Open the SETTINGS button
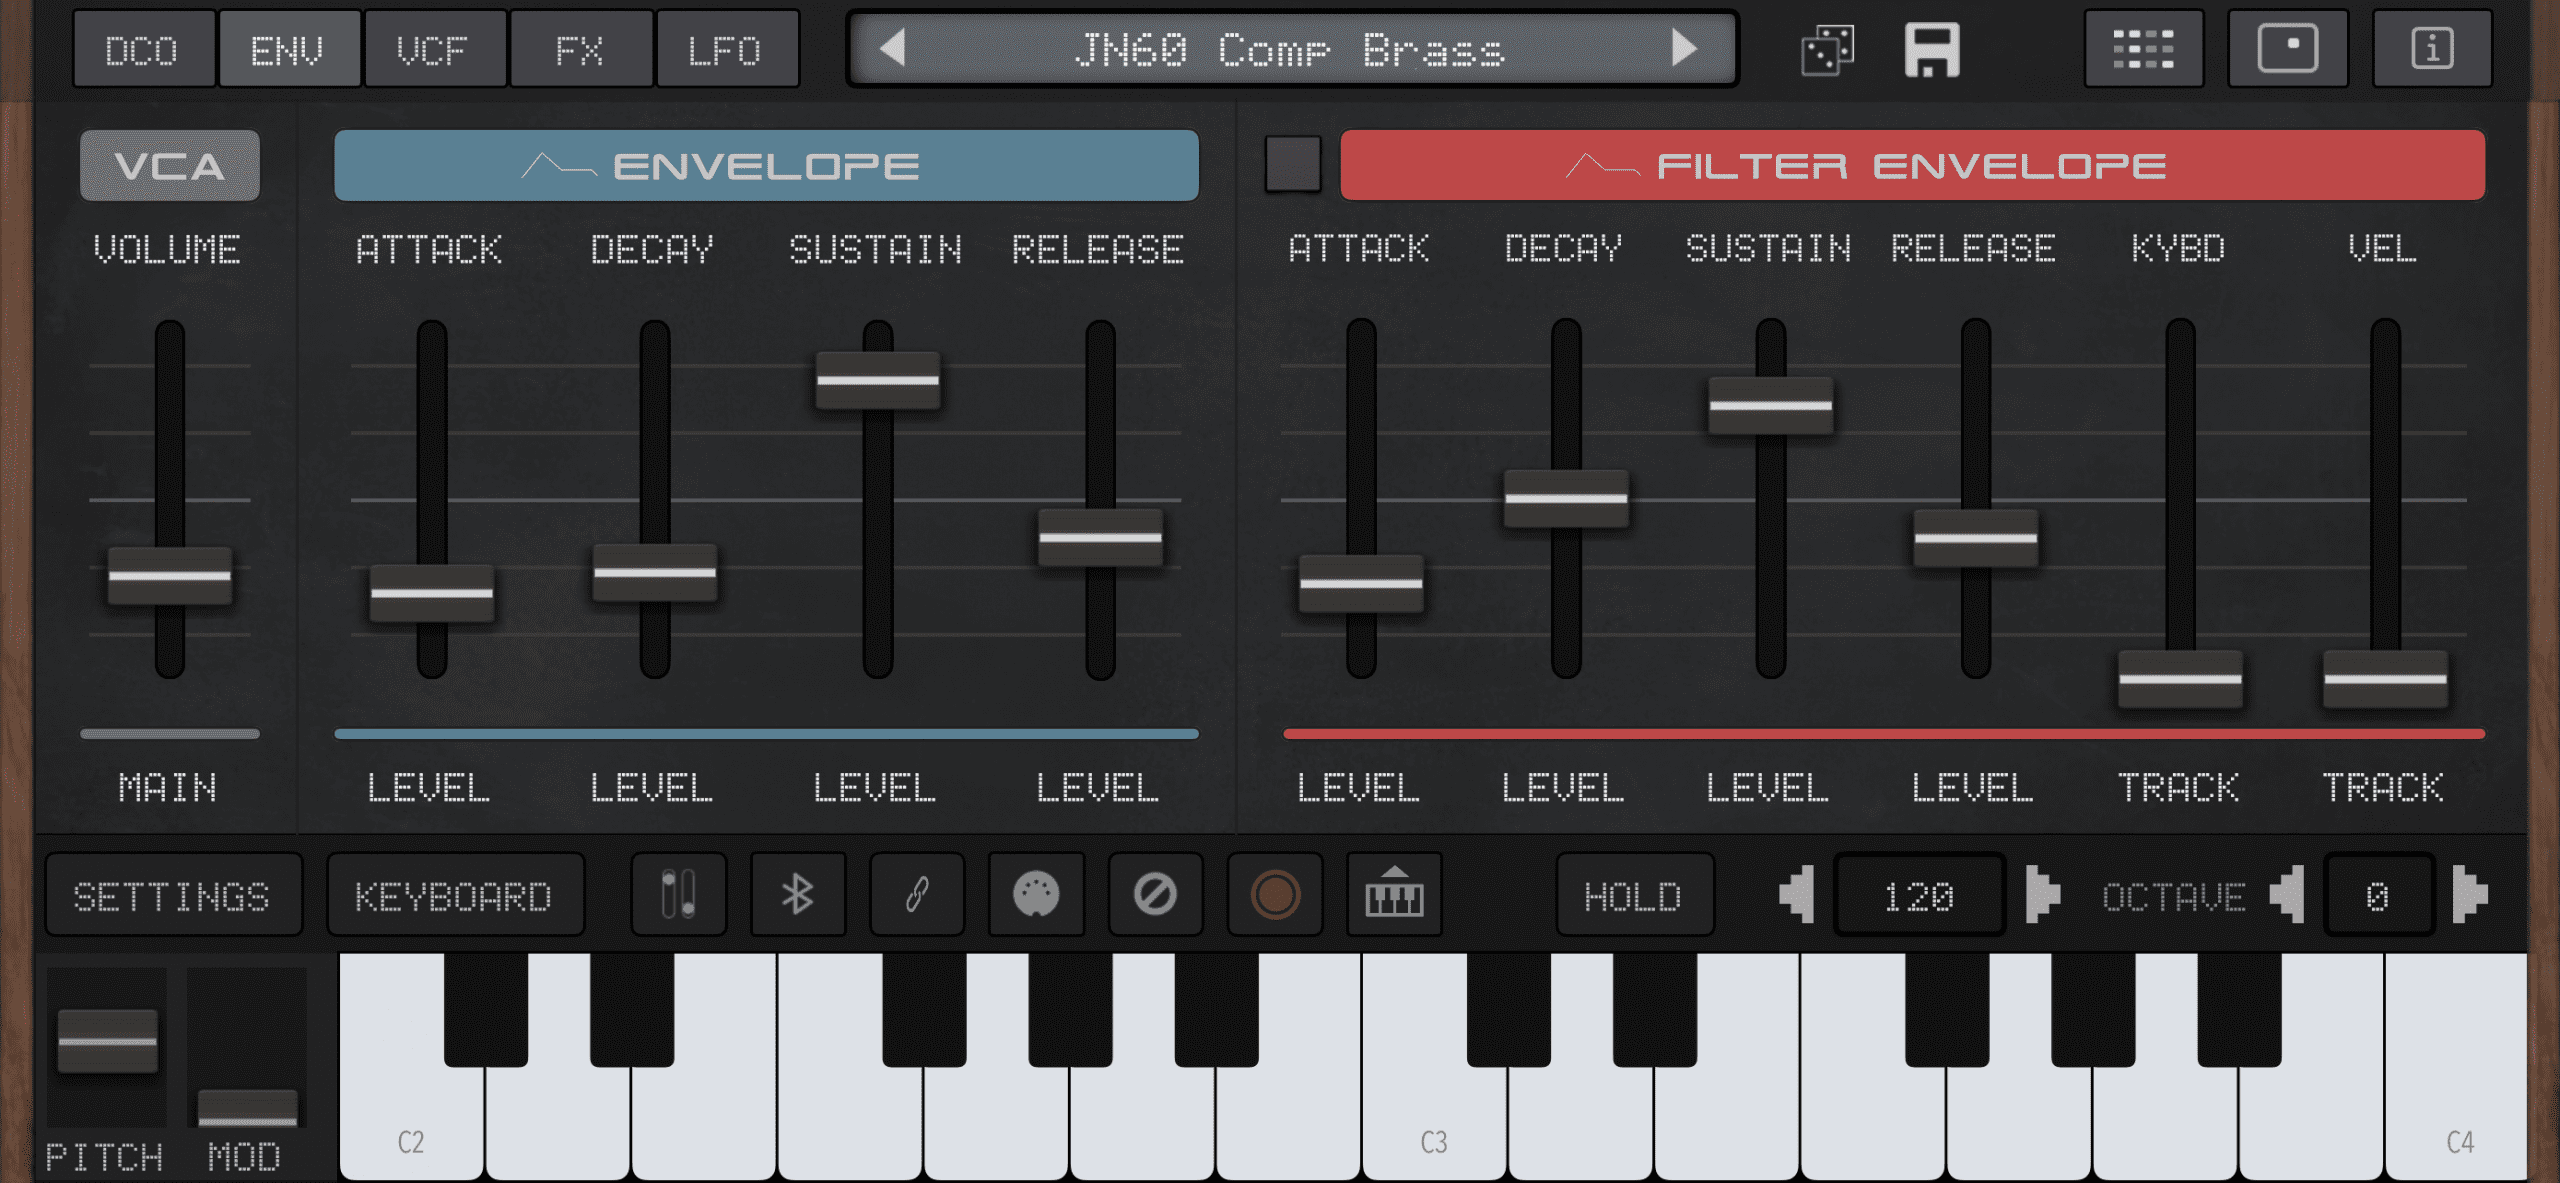Viewport: 2560px width, 1183px height. tap(172, 895)
